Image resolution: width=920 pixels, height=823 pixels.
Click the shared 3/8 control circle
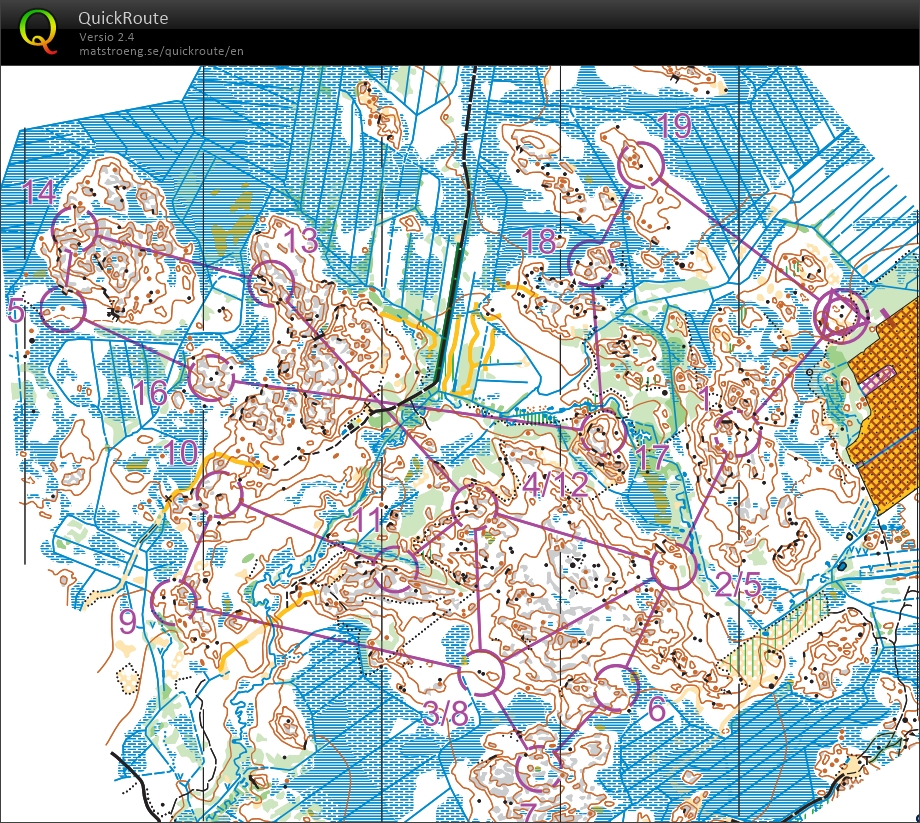coord(484,672)
